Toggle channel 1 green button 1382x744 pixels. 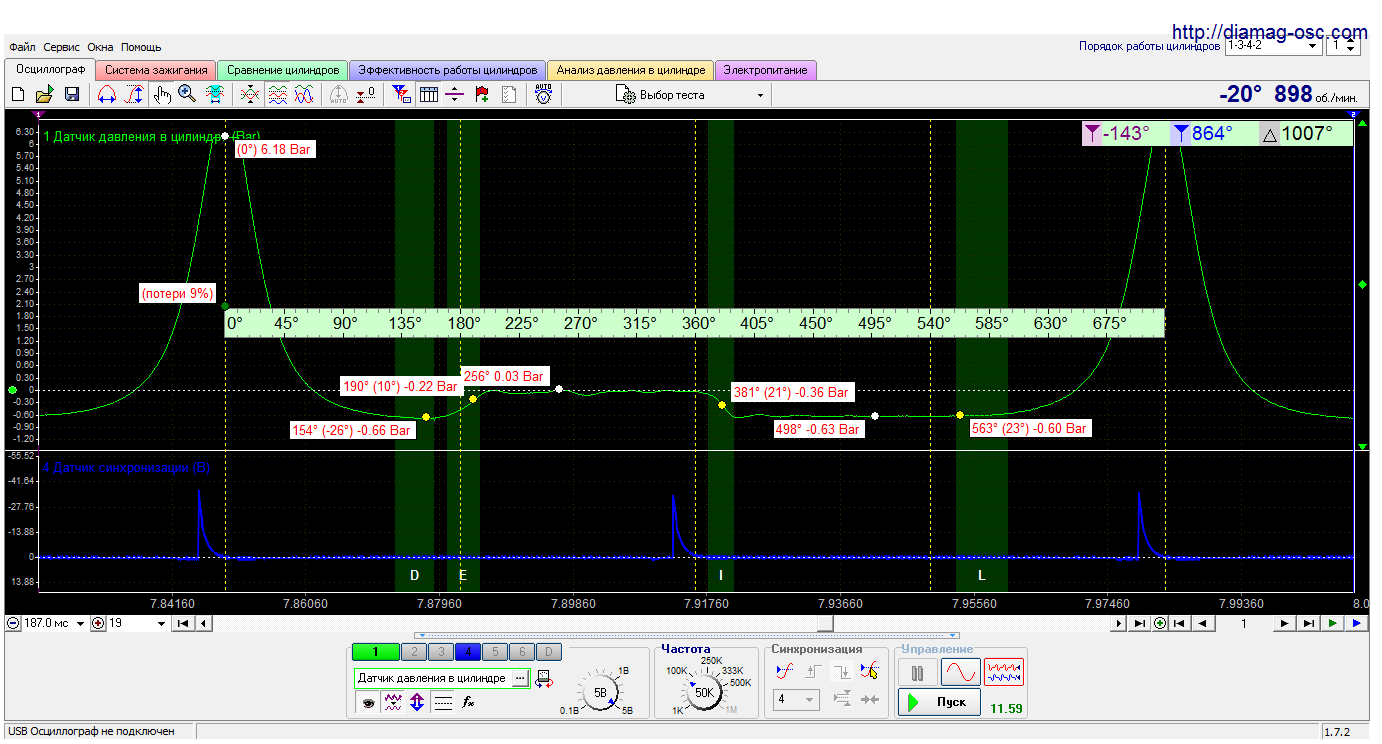(375, 651)
